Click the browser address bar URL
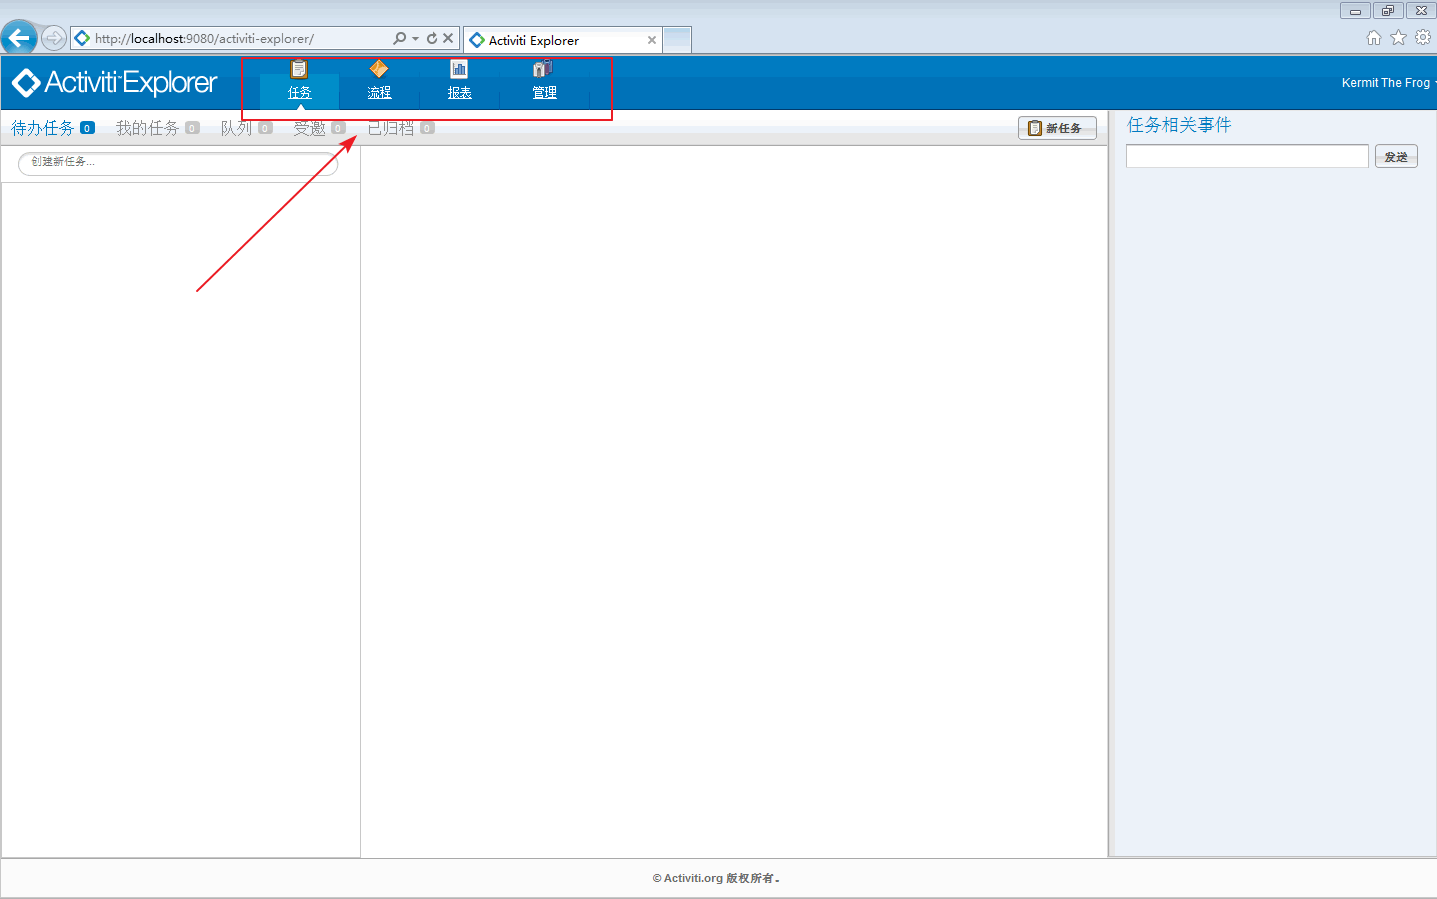 click(x=204, y=39)
